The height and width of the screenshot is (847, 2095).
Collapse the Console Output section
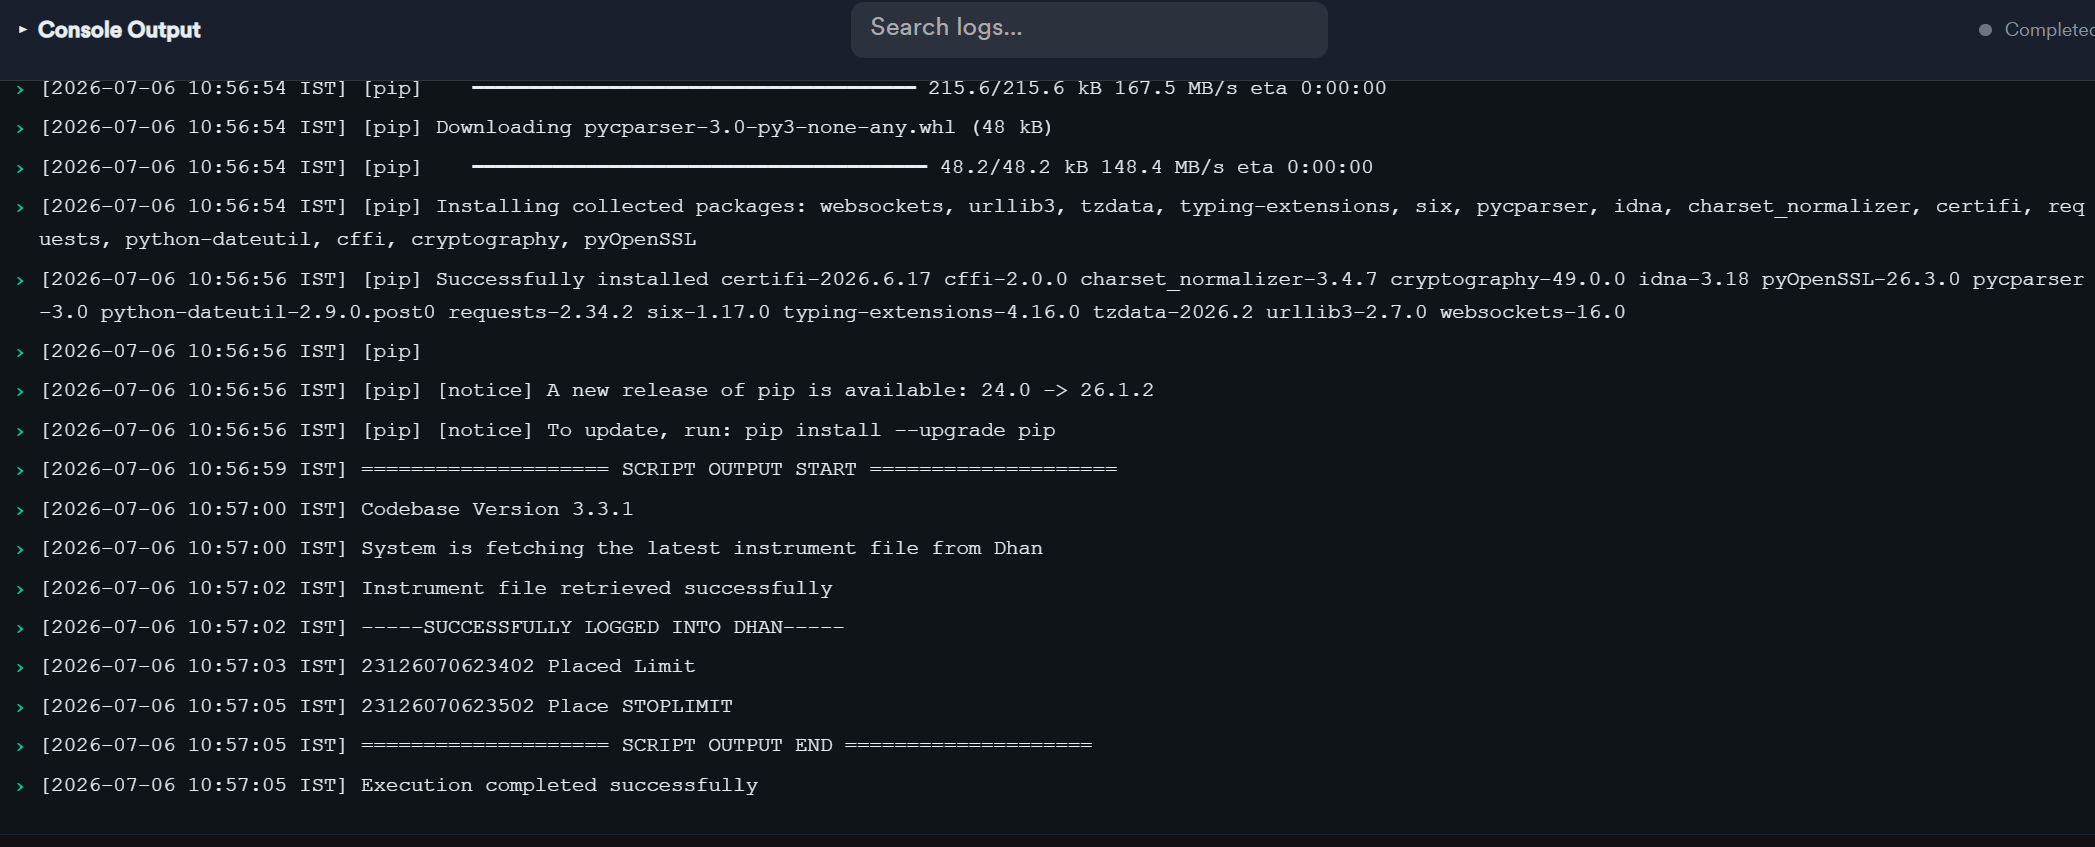[x=22, y=30]
